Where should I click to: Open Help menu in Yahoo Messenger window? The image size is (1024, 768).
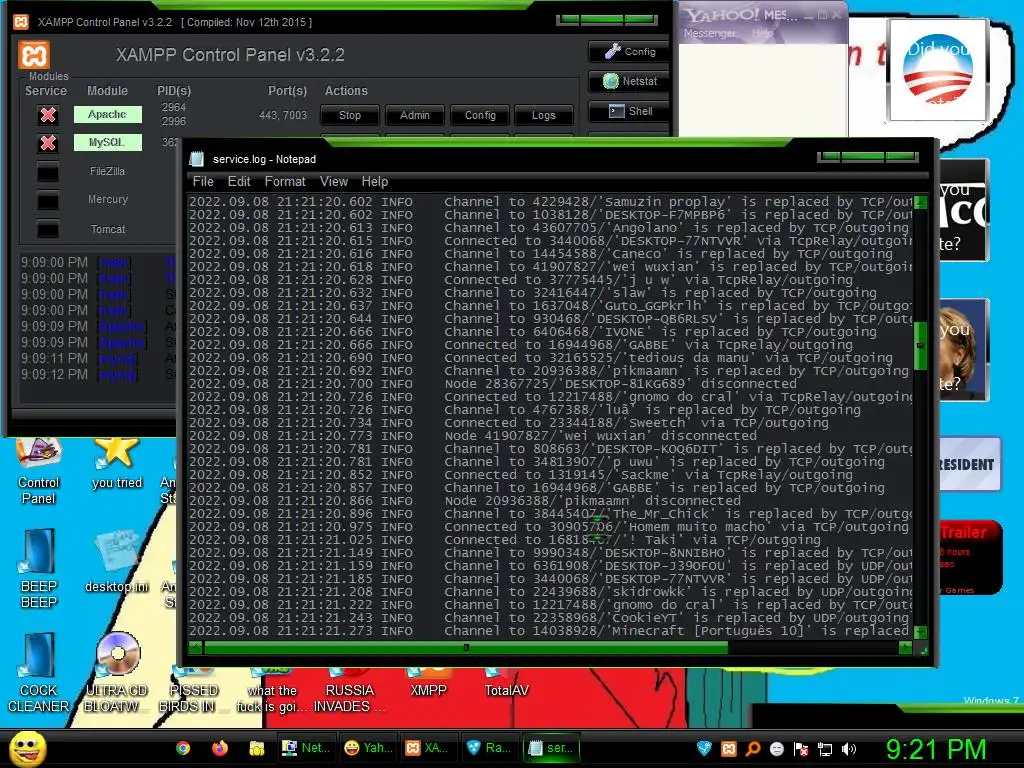click(x=762, y=33)
